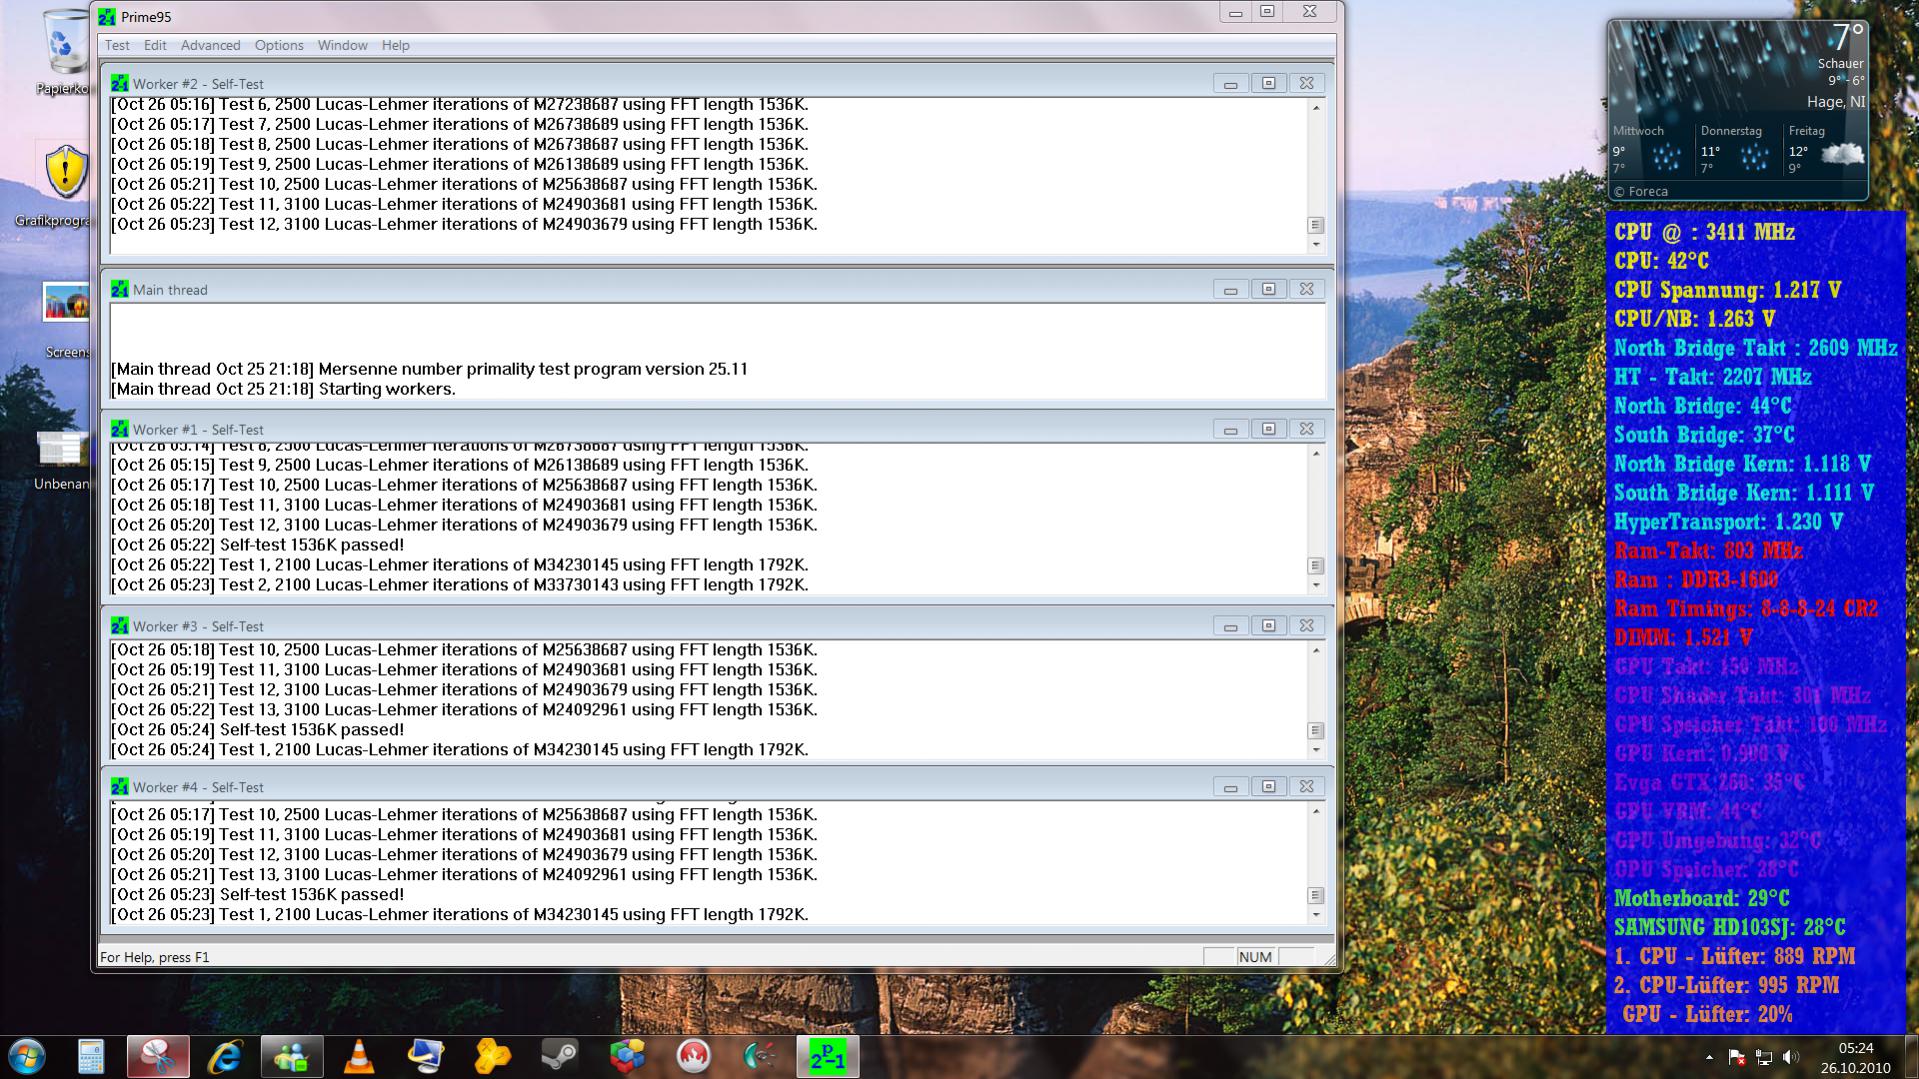Click Prime95 title bar application icon
The width and height of the screenshot is (1919, 1079).
(x=107, y=17)
